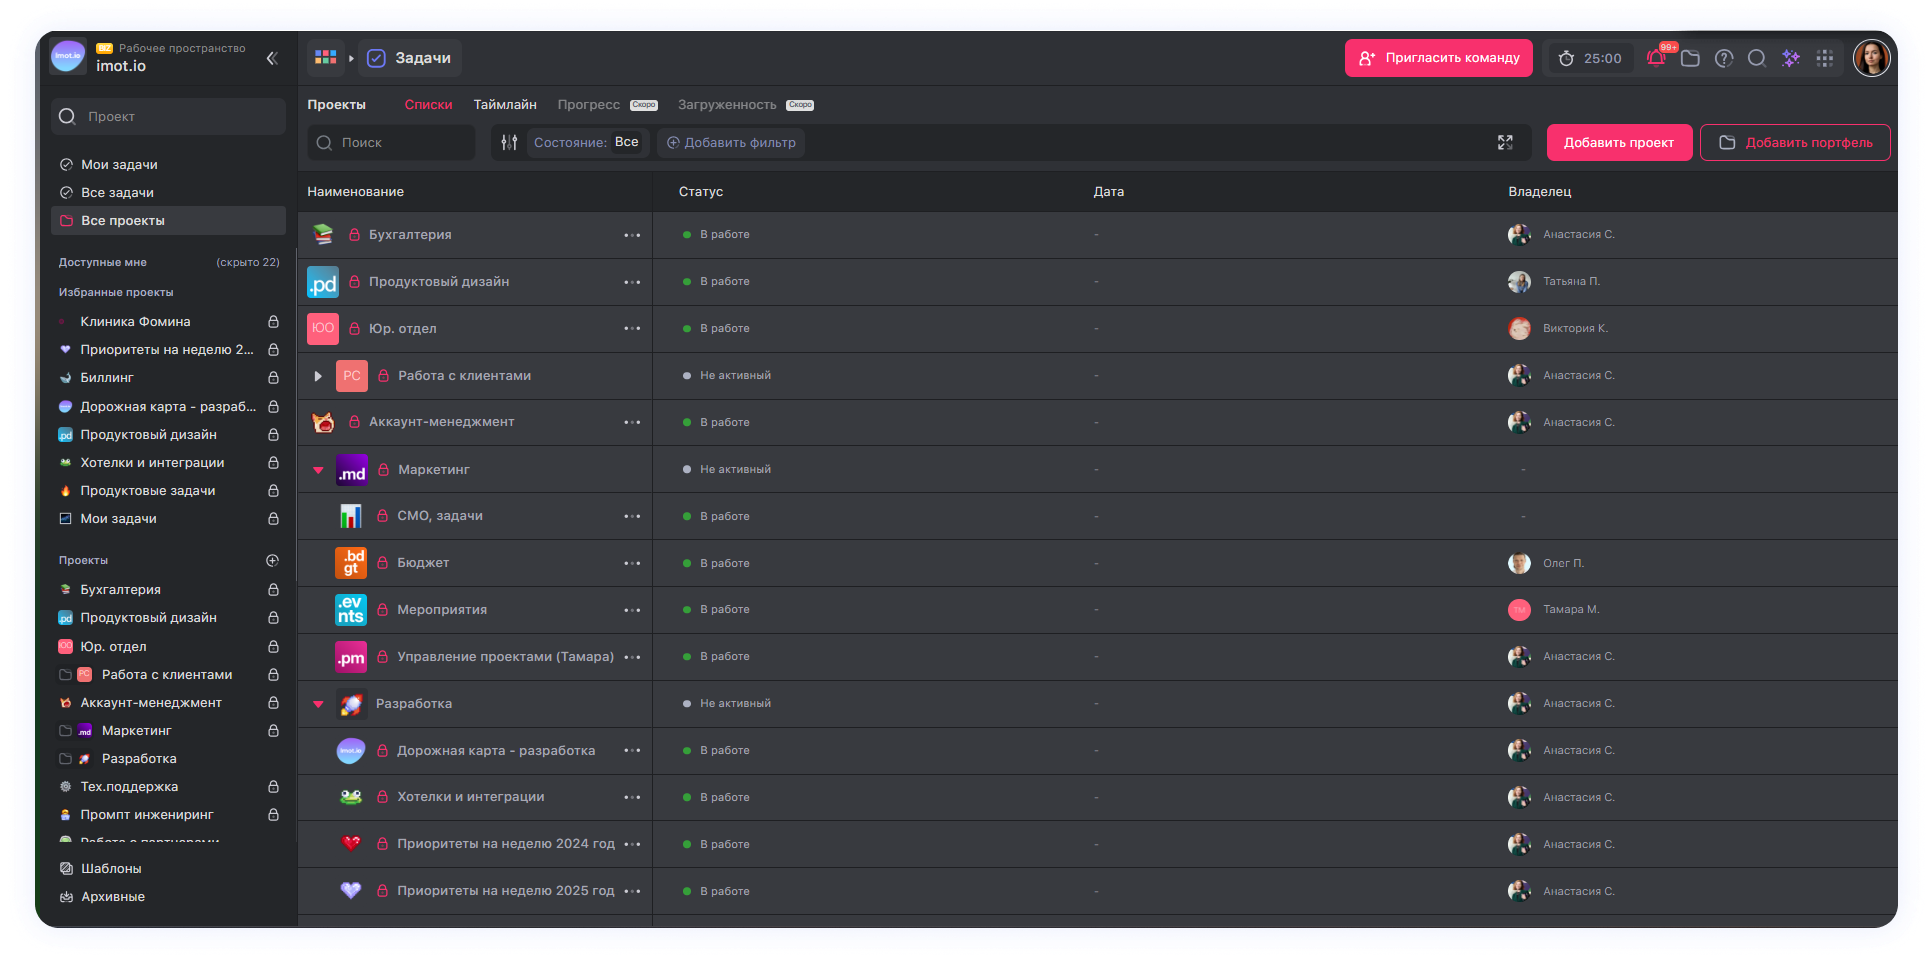Expand the project table to fullscreen
This screenshot has width=1932, height=957.
pyautogui.click(x=1505, y=142)
